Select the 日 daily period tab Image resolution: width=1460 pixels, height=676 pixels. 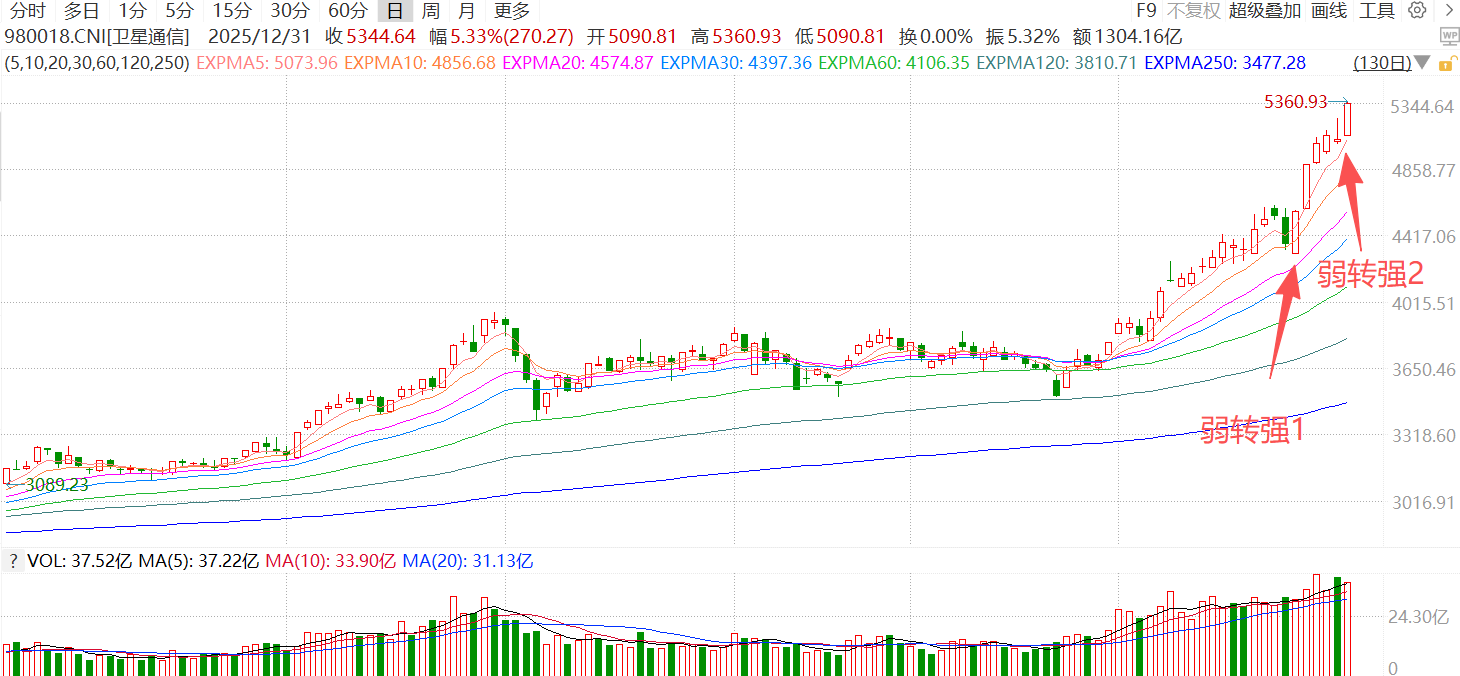[x=395, y=11]
